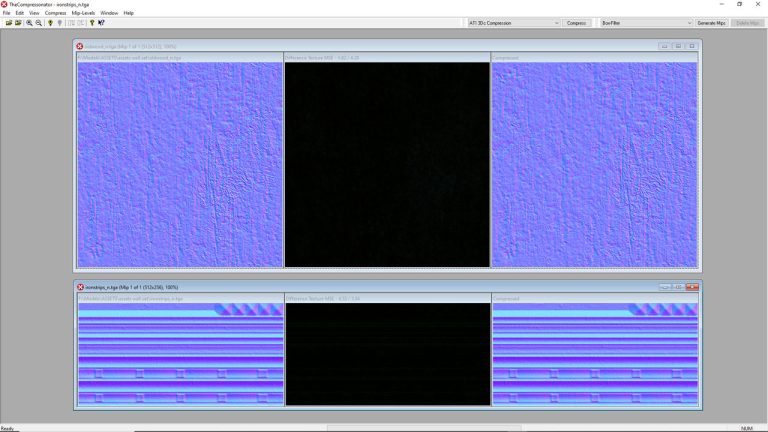
Task: Click the zoom in magnifier icon
Action: click(30, 22)
